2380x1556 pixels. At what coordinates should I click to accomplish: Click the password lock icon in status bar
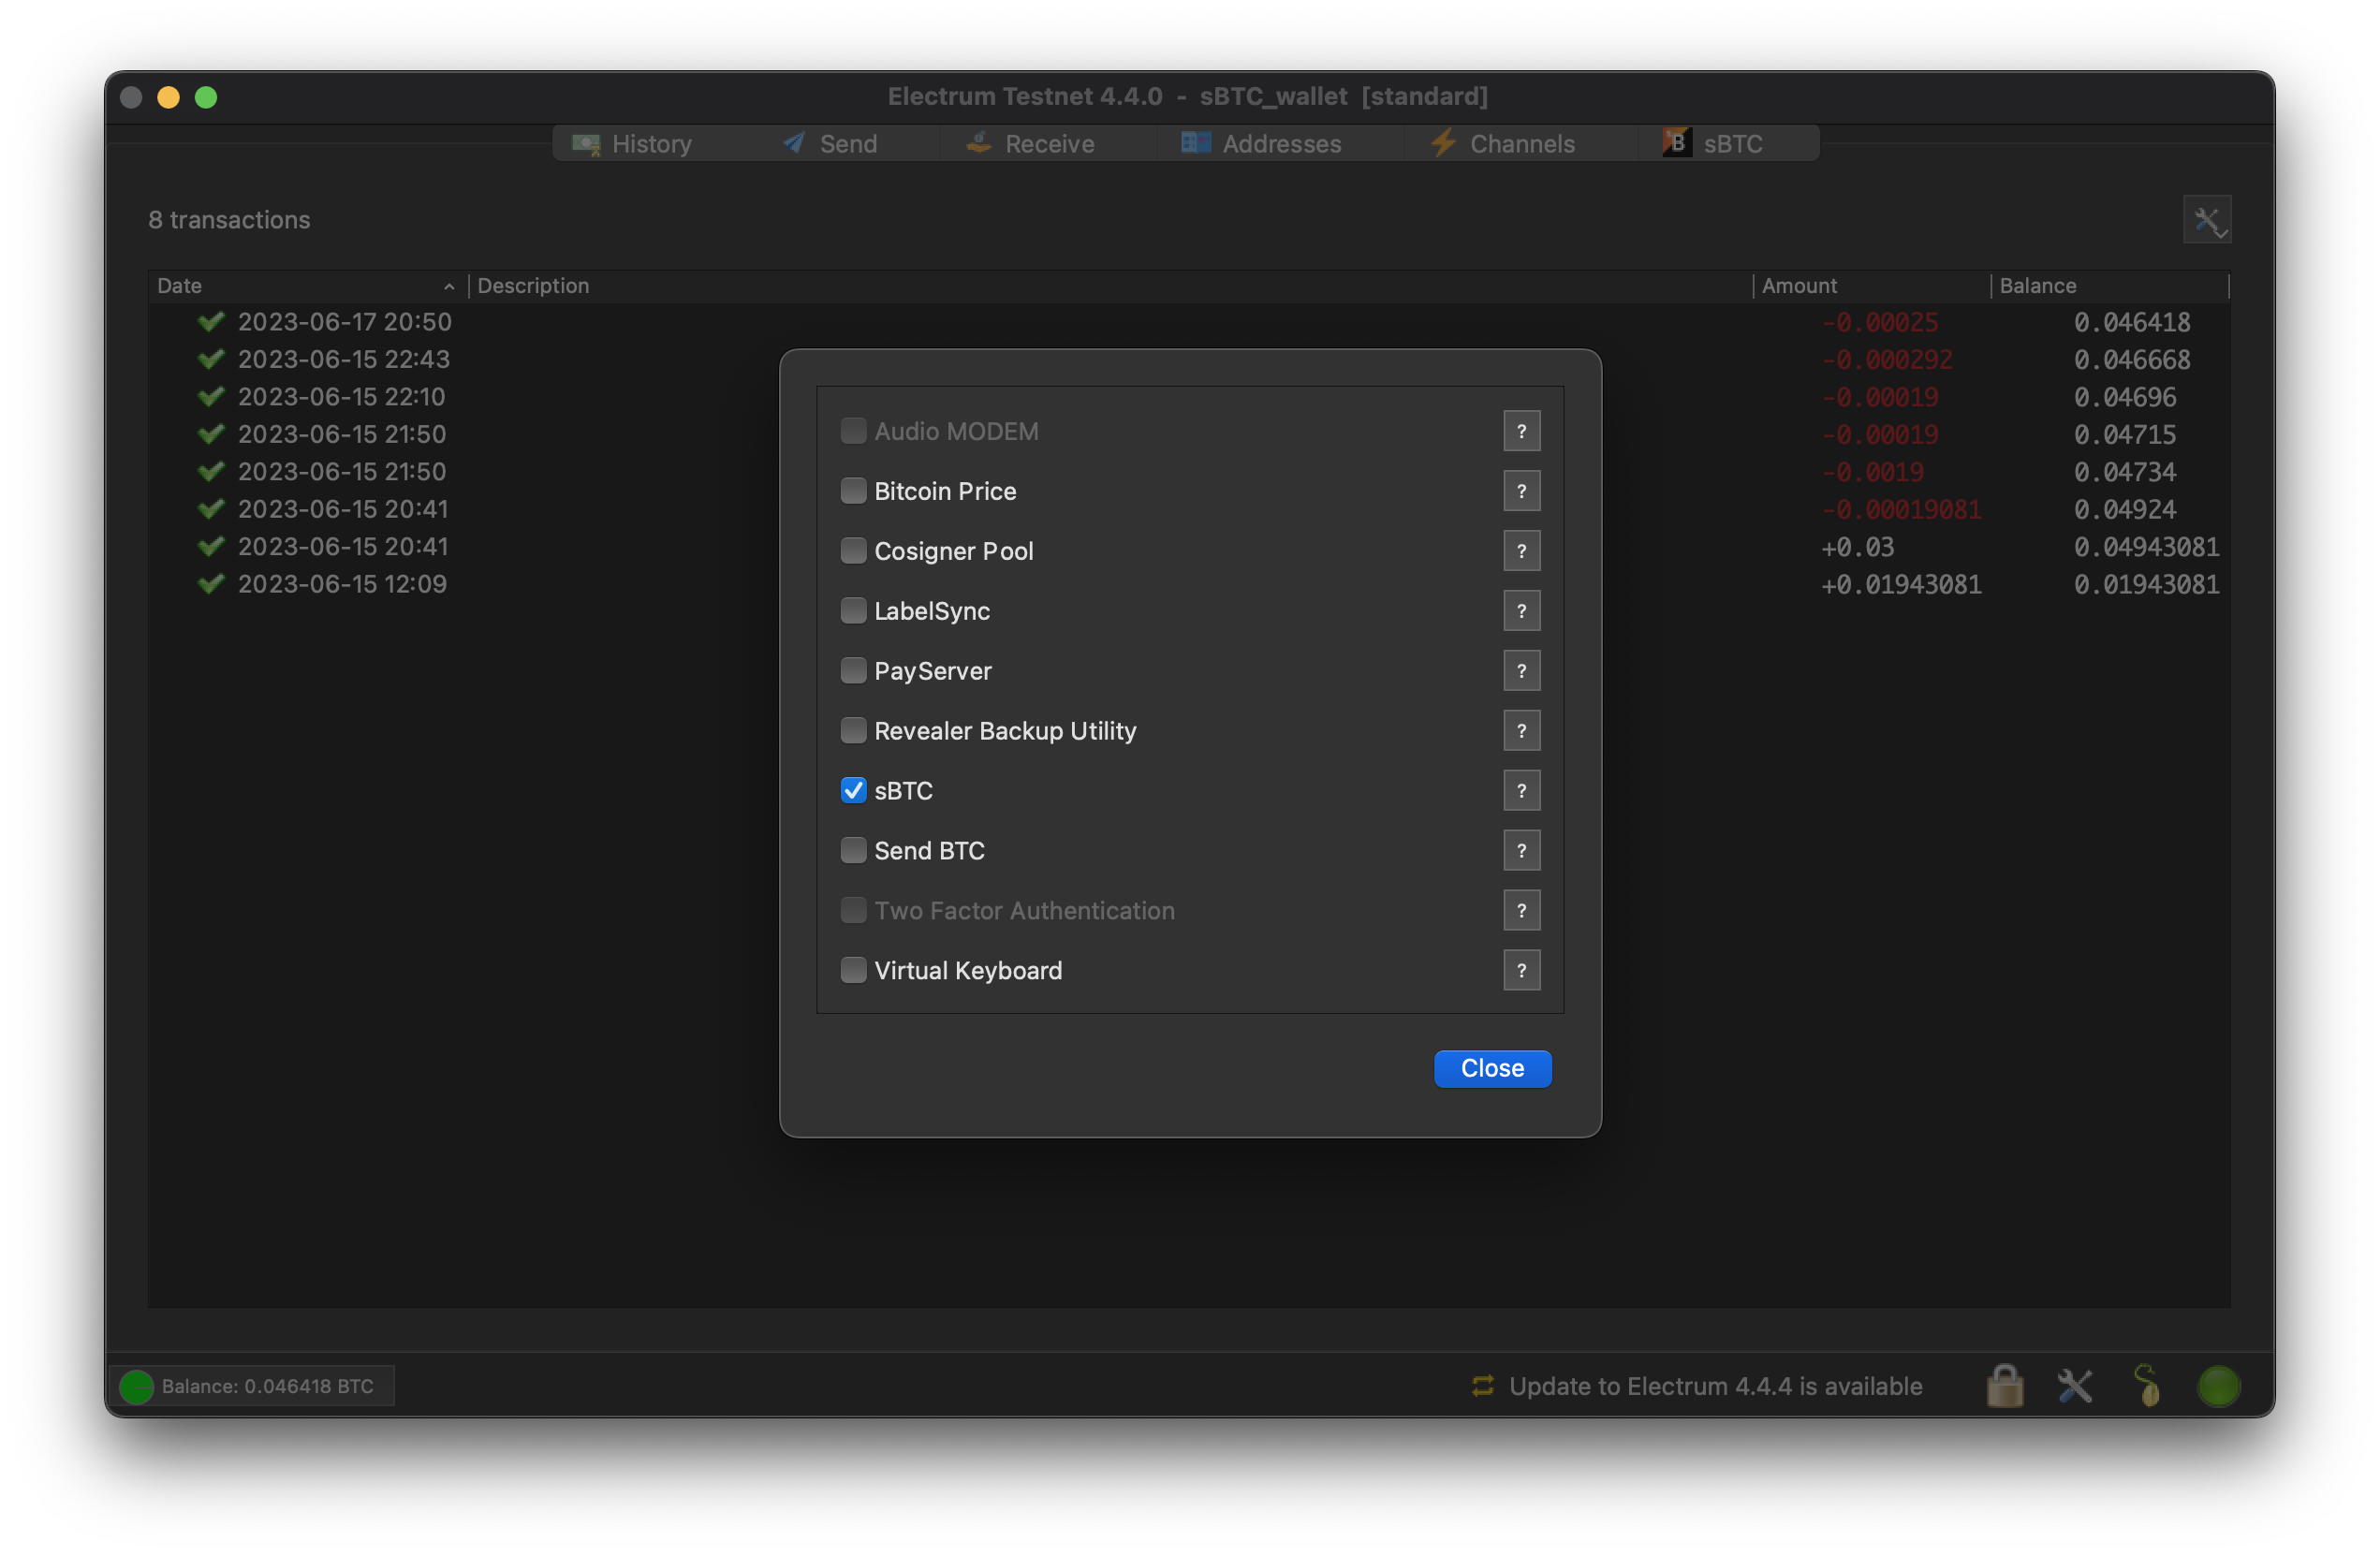pos(2004,1386)
